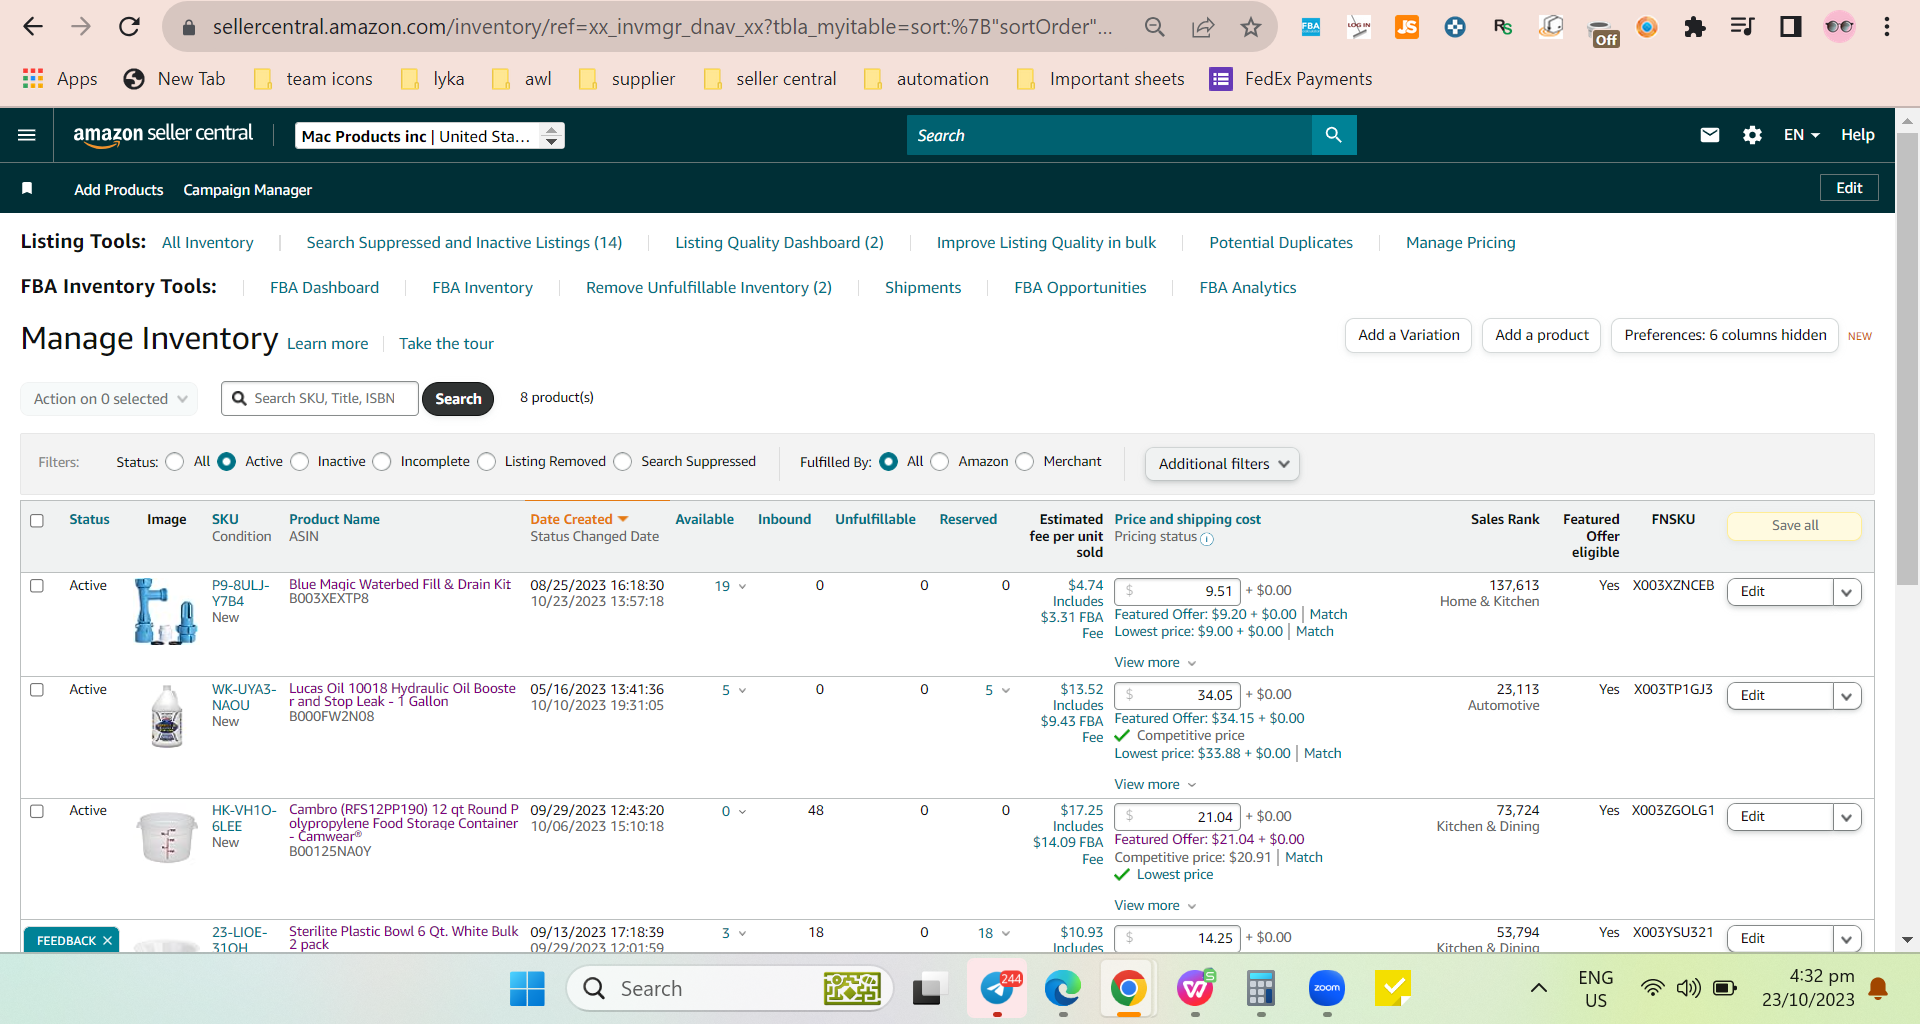This screenshot has height=1024, width=1920.
Task: Go to the Shipments tab
Action: [x=923, y=288]
